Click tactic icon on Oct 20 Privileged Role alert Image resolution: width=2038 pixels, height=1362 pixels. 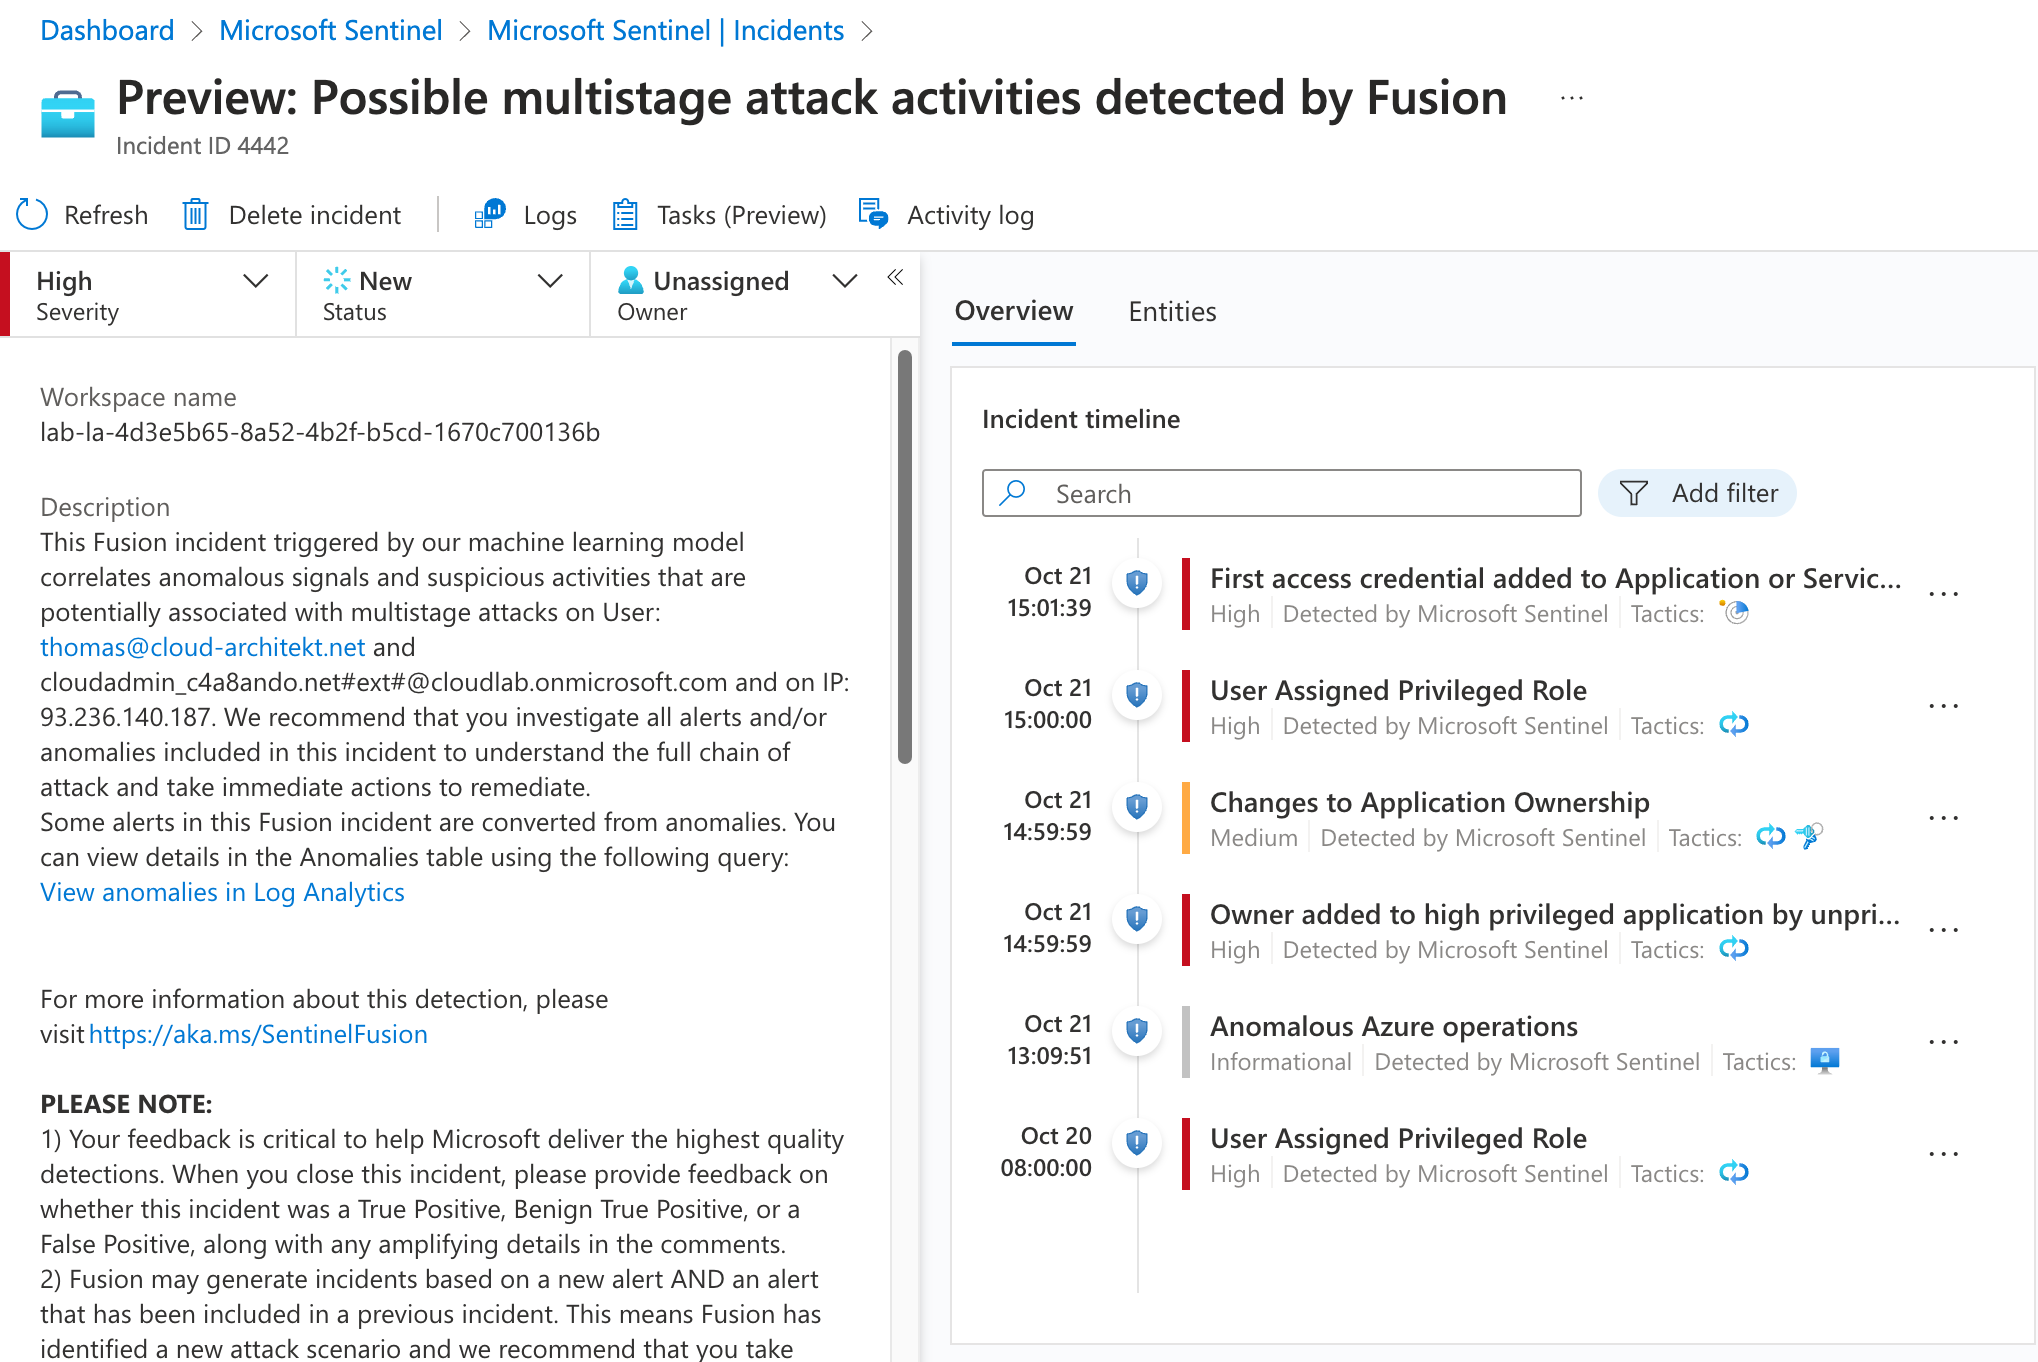[1734, 1172]
